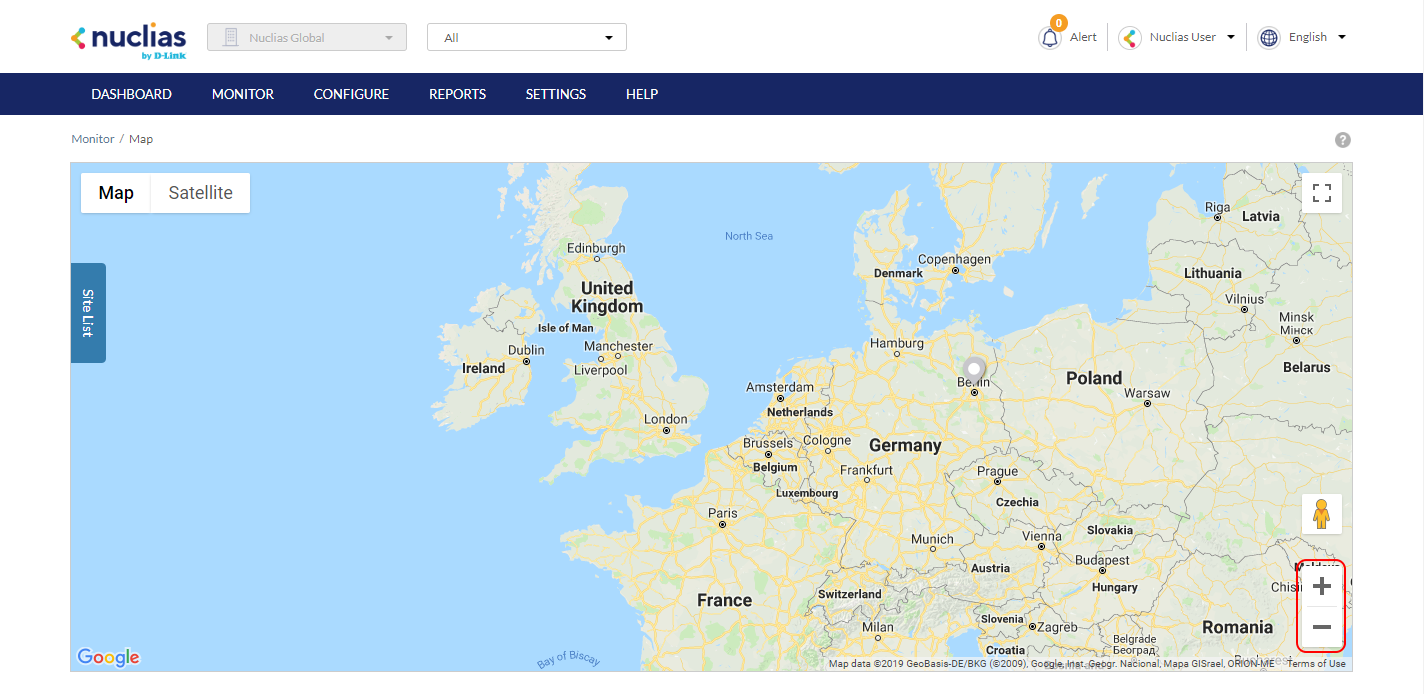Open the CONFIGURE menu

pos(351,94)
